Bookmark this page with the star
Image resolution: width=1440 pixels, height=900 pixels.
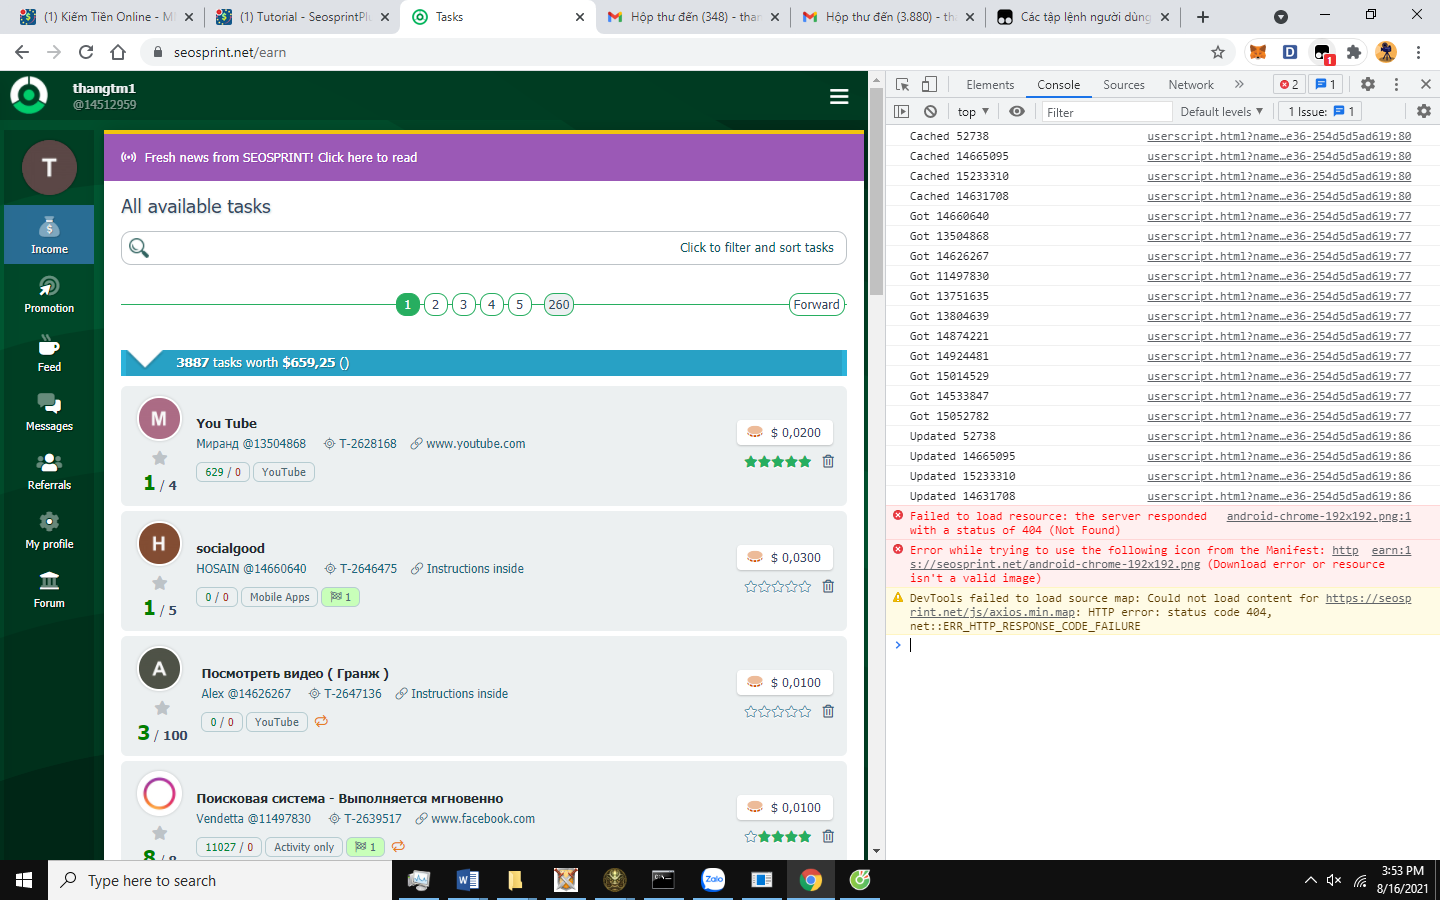(x=1218, y=52)
